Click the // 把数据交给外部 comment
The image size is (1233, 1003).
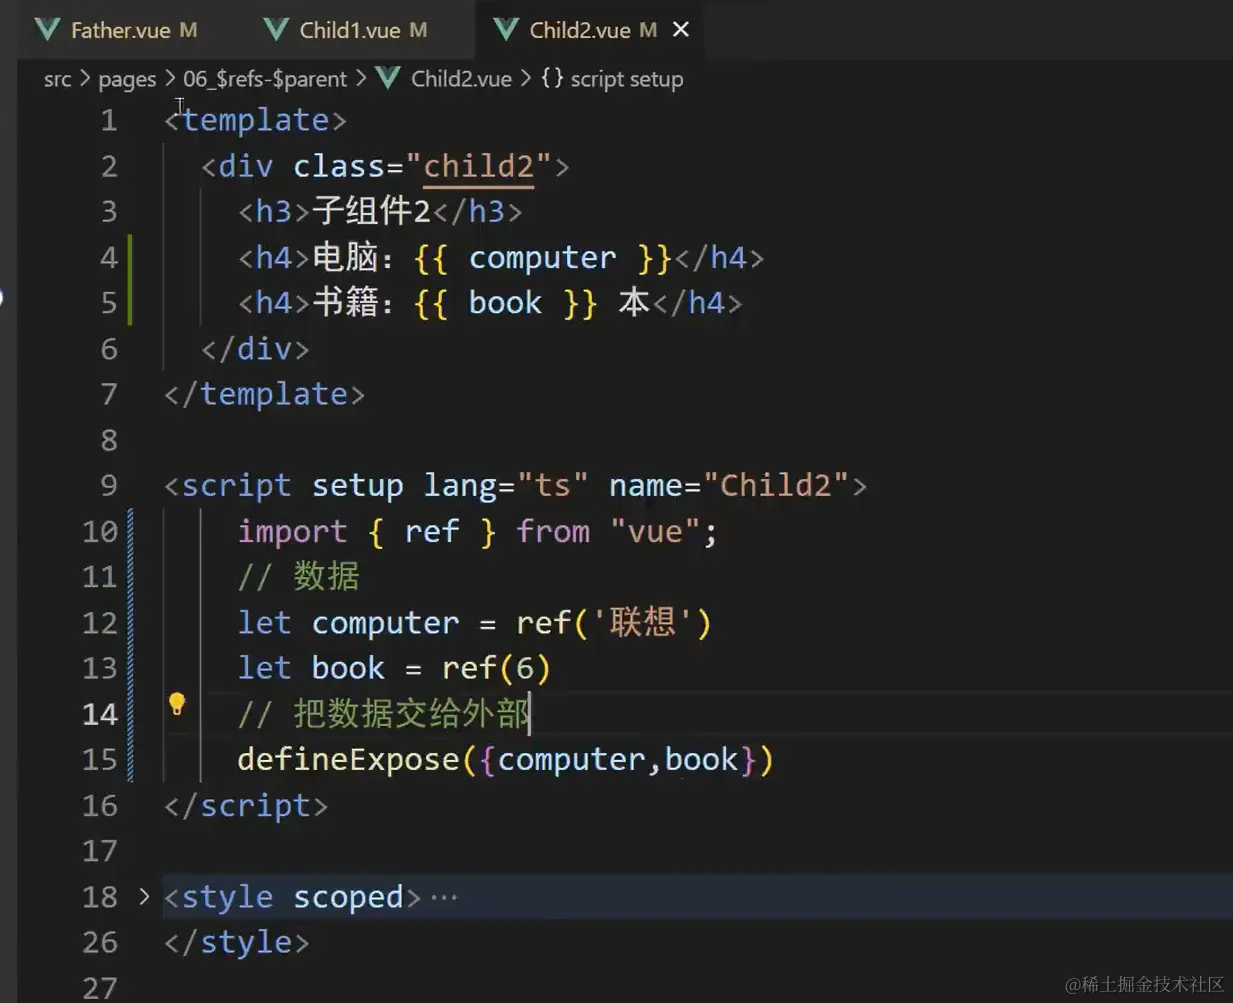pos(384,714)
